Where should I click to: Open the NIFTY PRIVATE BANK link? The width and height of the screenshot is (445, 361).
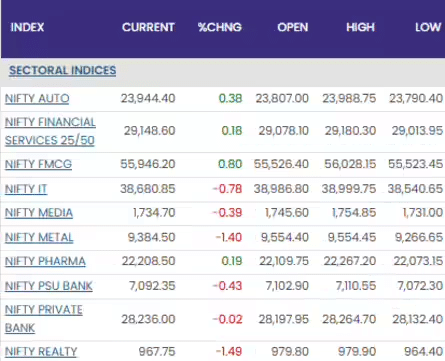(44, 319)
